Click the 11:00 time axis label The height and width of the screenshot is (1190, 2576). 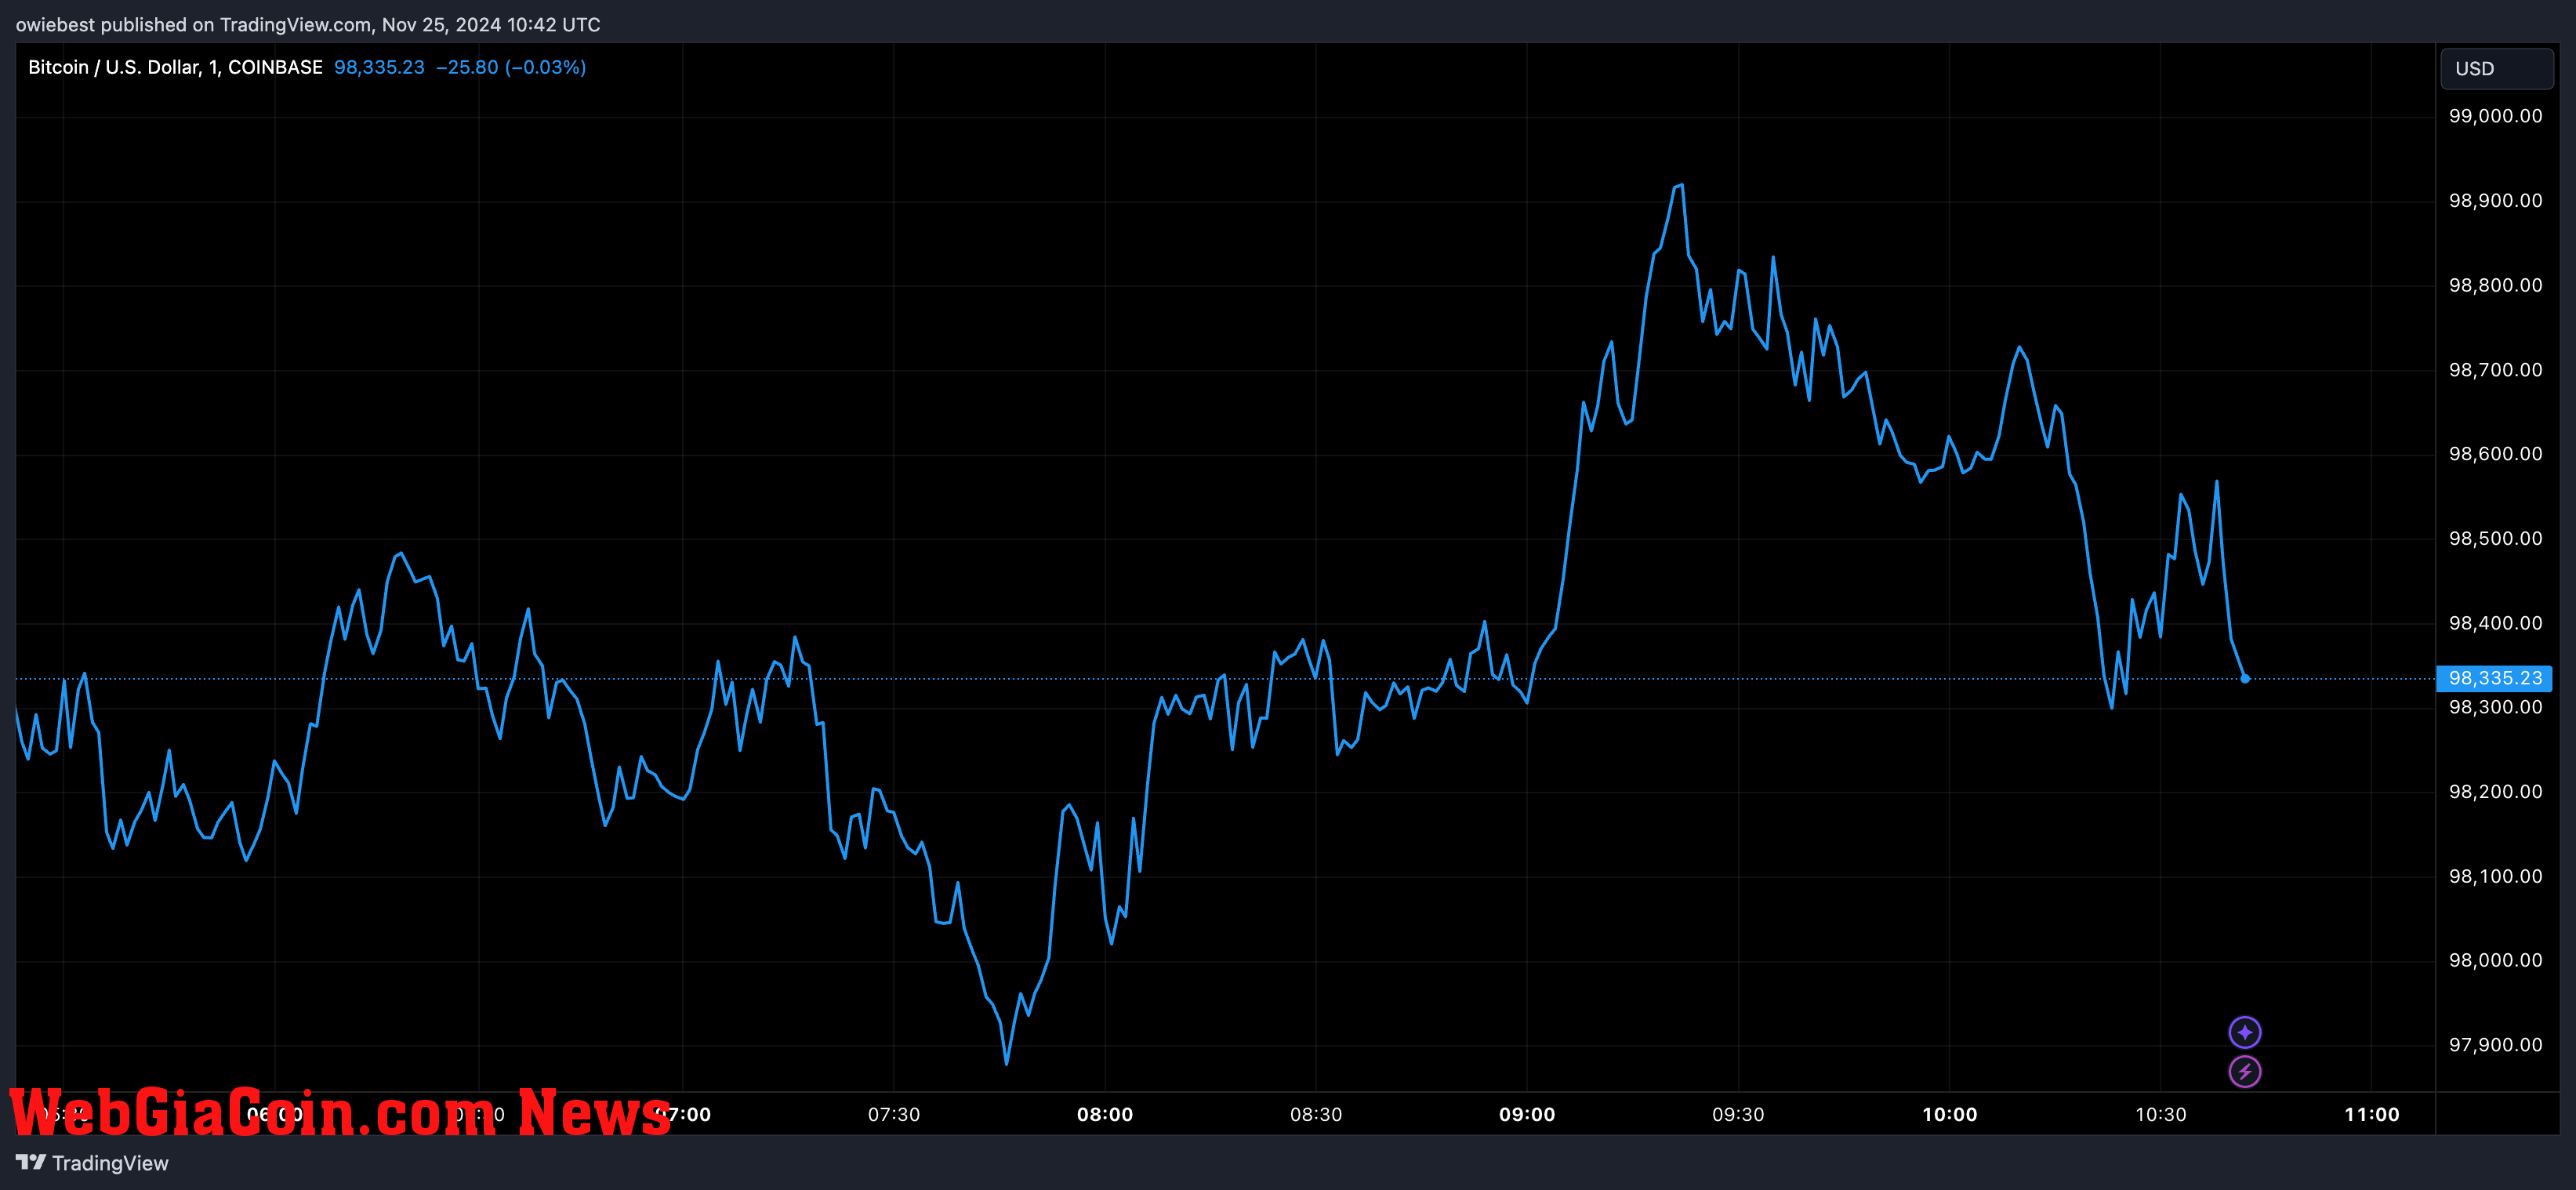(2372, 1114)
